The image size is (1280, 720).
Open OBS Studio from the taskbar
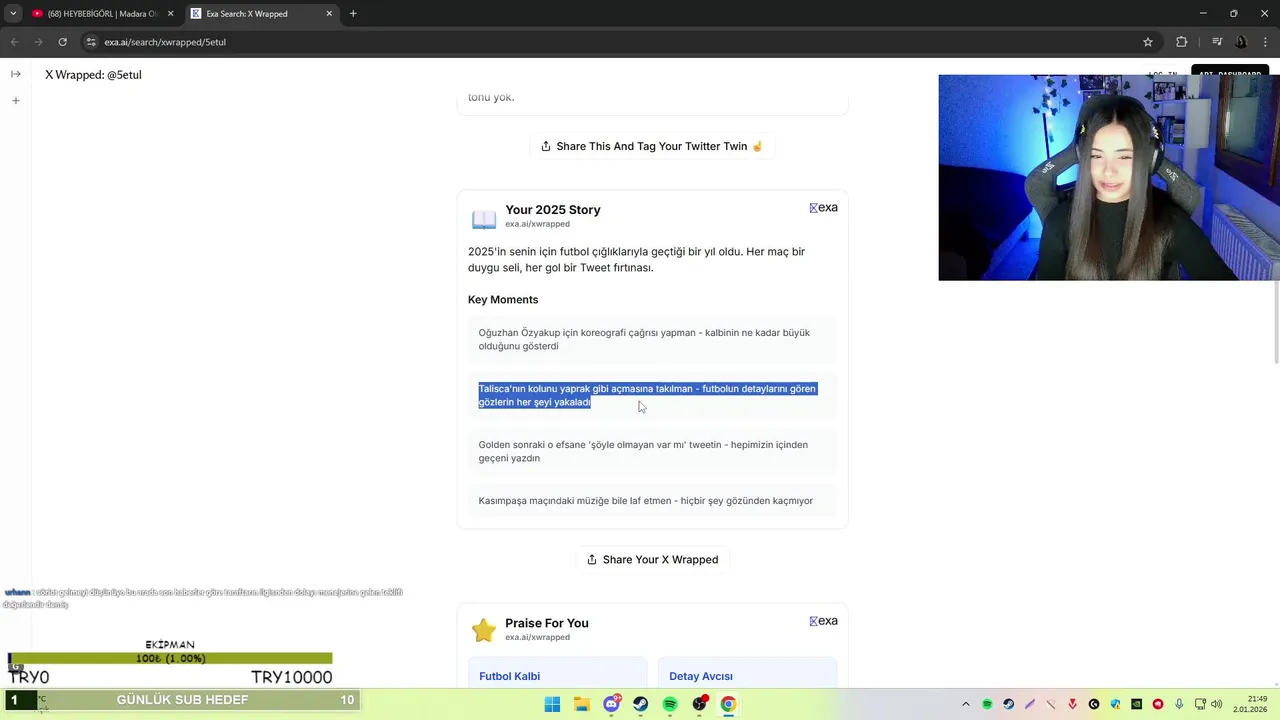[700, 704]
